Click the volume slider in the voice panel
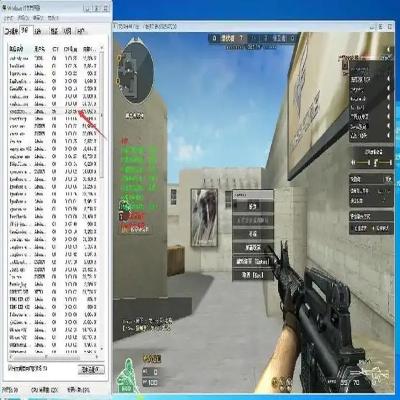400x400 pixels. pyautogui.click(x=372, y=163)
